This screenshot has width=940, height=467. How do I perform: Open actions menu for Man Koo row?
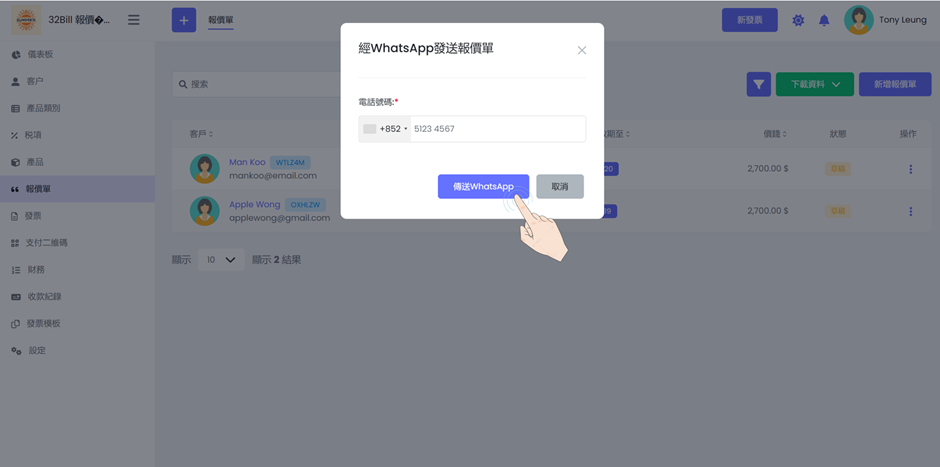pyautogui.click(x=910, y=169)
